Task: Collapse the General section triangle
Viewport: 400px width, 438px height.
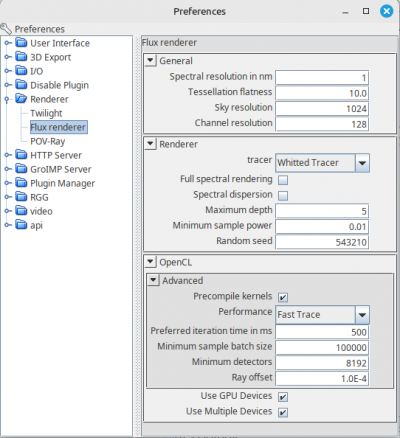Action: pyautogui.click(x=150, y=61)
